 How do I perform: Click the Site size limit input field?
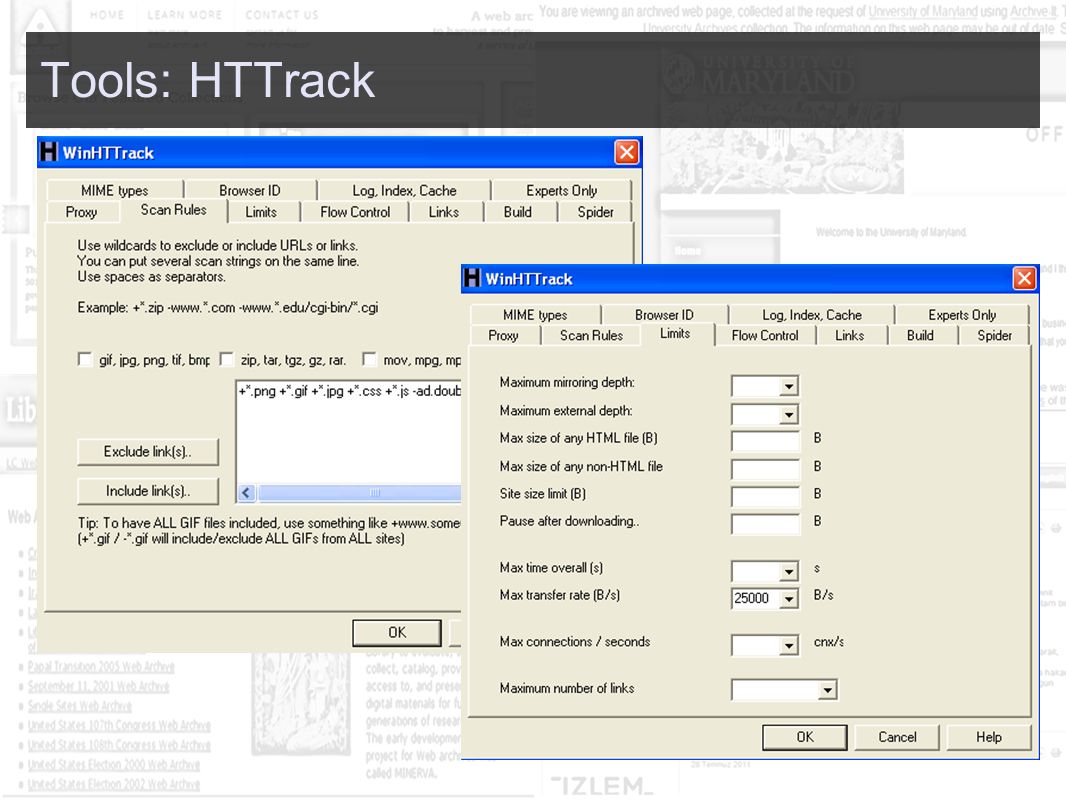coord(766,496)
